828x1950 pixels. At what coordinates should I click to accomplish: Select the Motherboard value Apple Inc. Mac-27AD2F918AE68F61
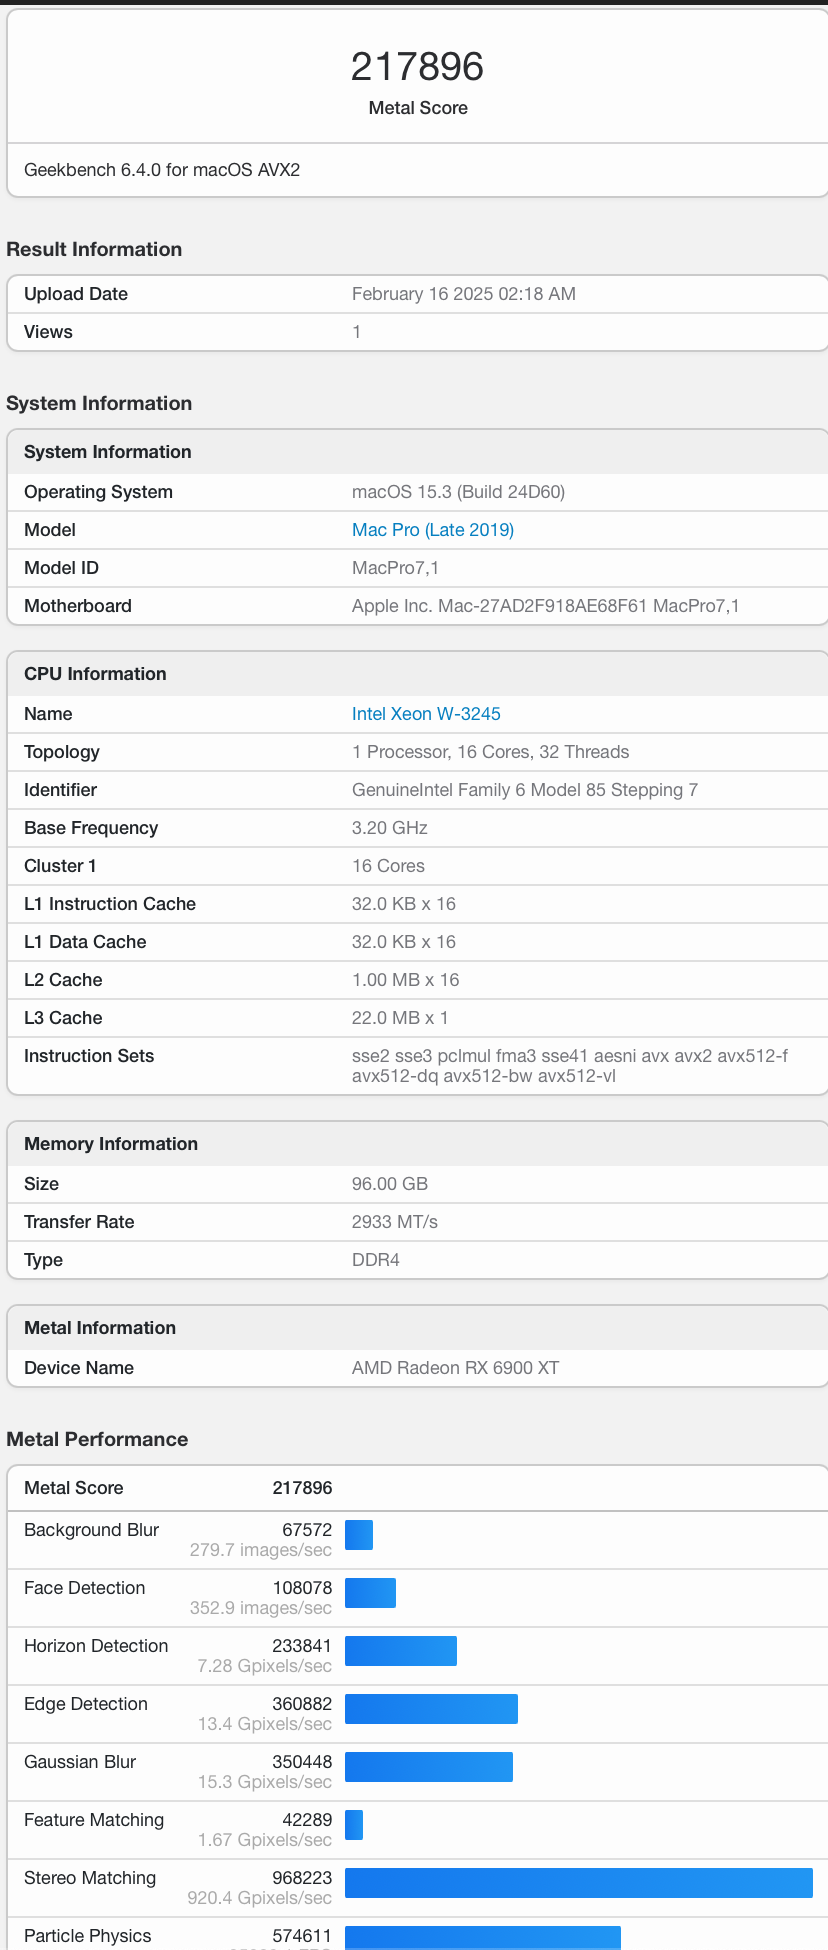pos(546,606)
